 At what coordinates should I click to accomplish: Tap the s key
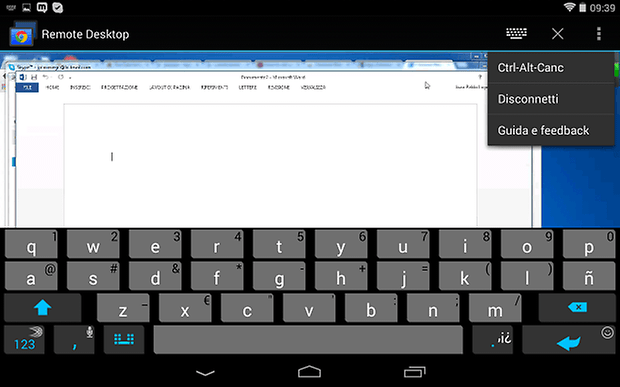pyautogui.click(x=93, y=276)
